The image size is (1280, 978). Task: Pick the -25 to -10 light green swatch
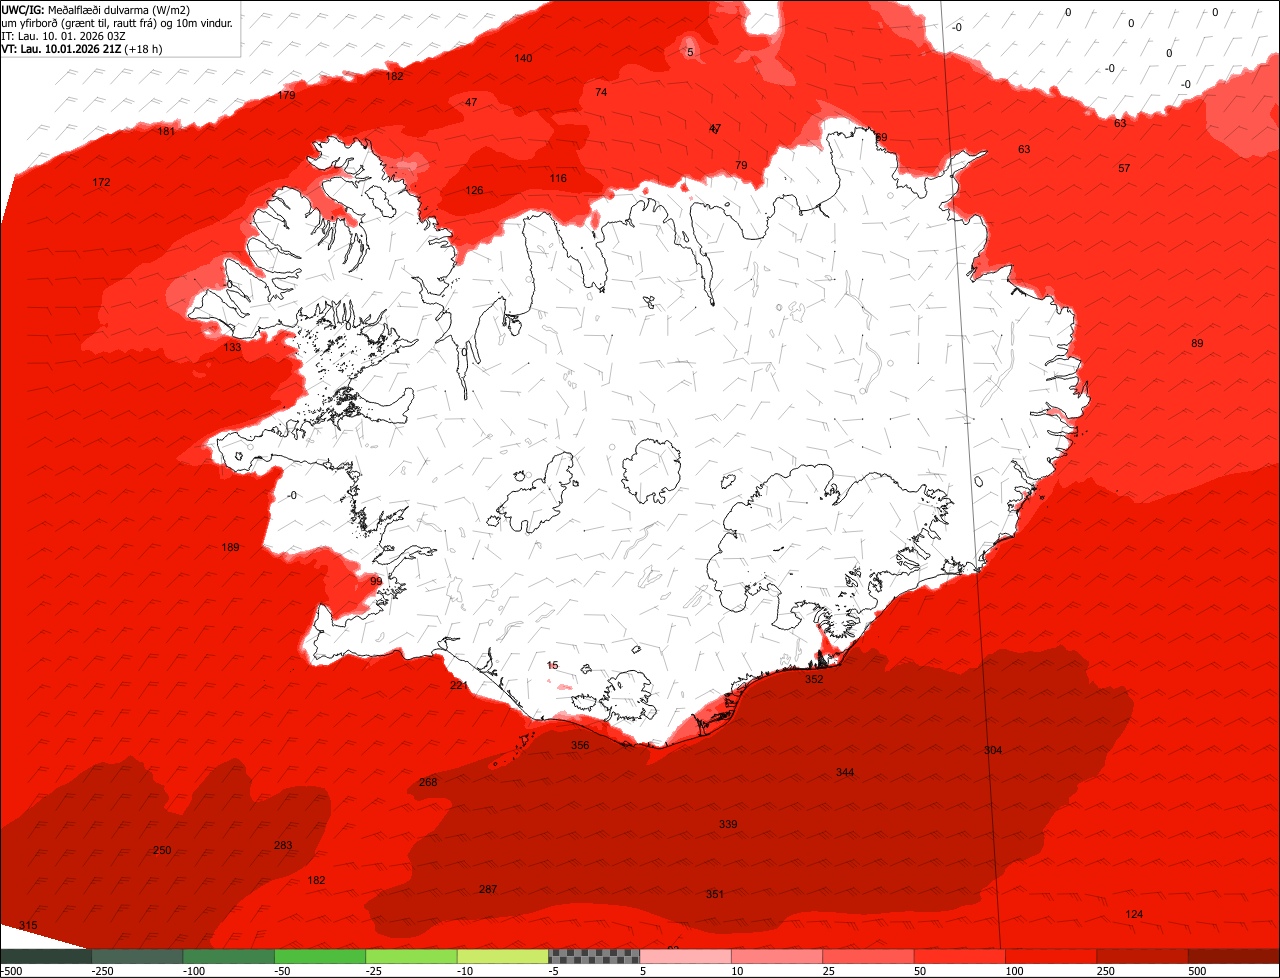pyautogui.click(x=411, y=956)
